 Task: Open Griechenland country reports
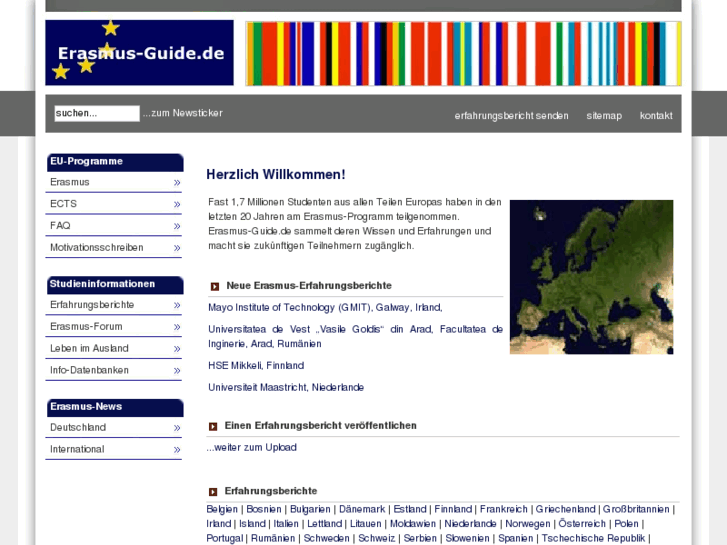pos(565,509)
